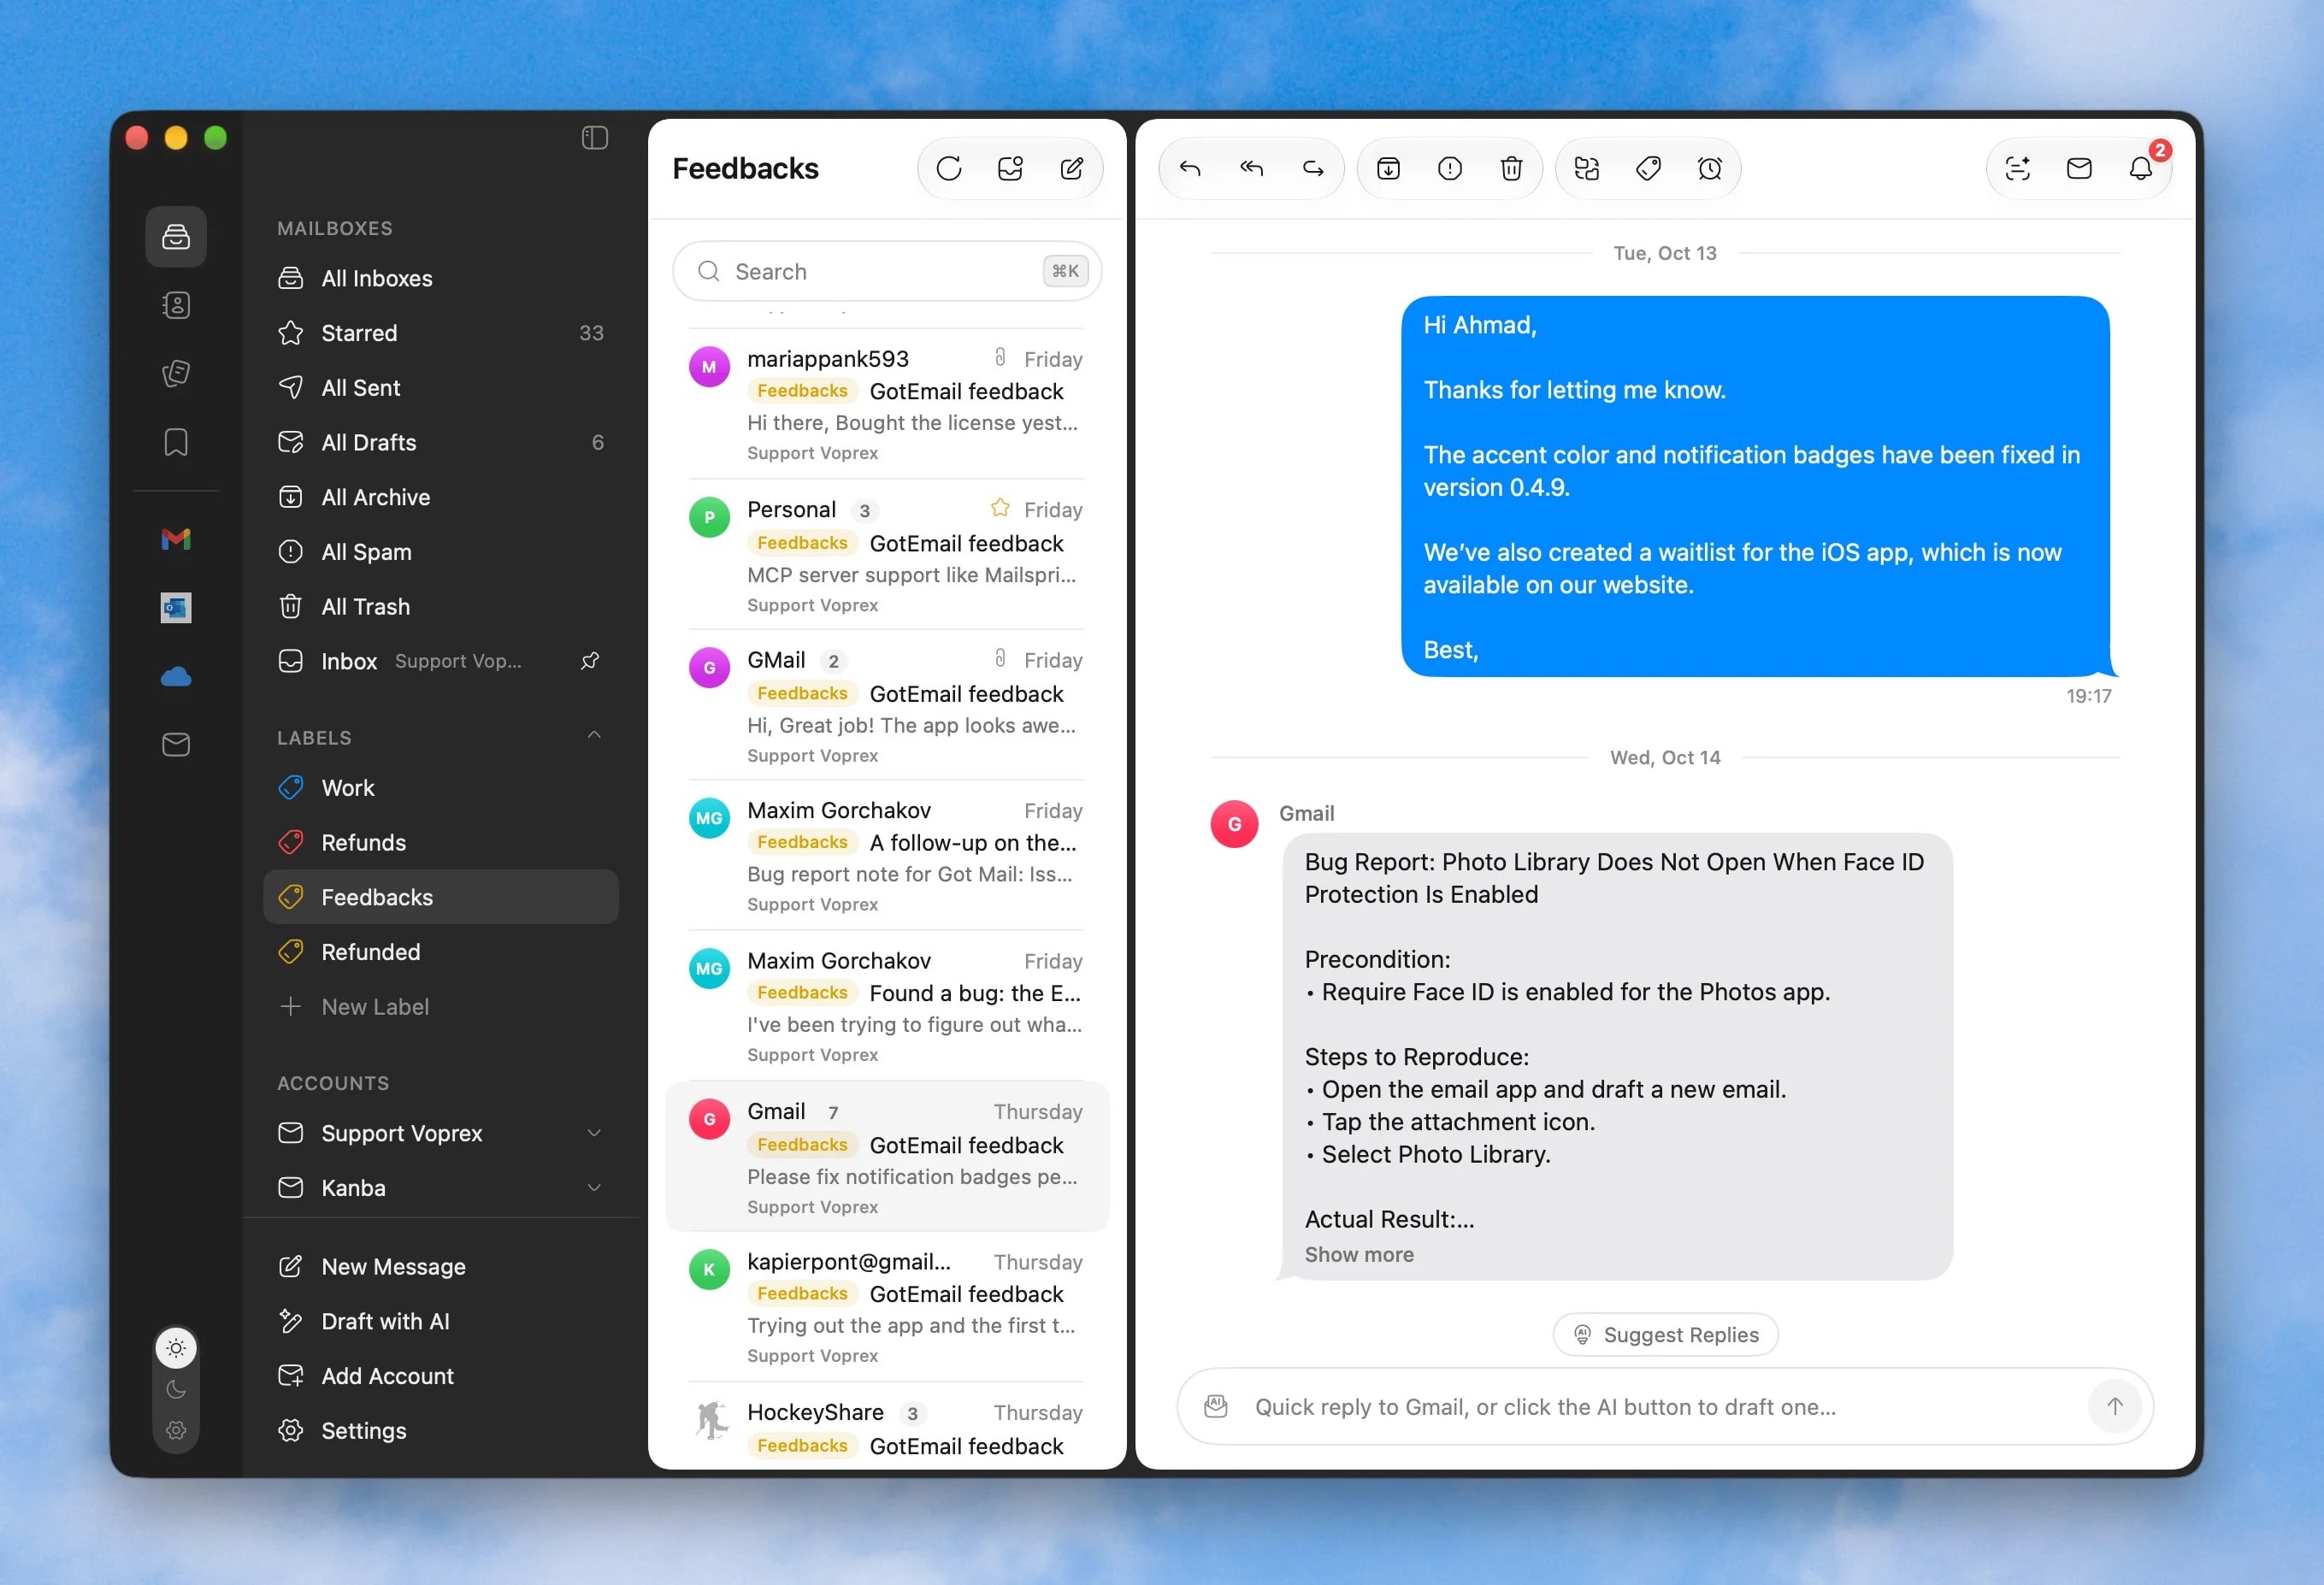Switch to light theme sun toggle
The image size is (2324, 1585).
176,1348
